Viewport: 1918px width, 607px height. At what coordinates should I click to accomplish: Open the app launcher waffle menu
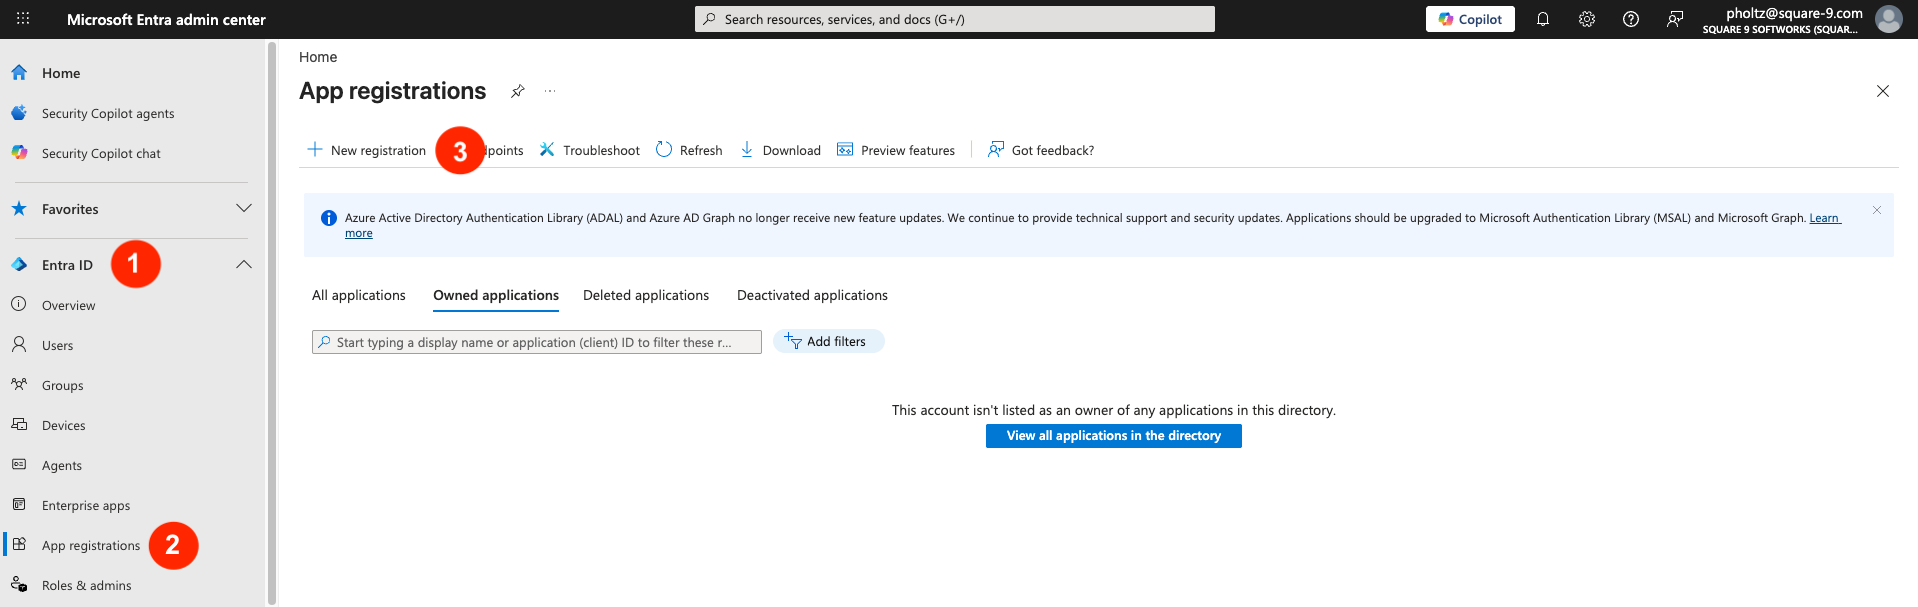coord(23,19)
